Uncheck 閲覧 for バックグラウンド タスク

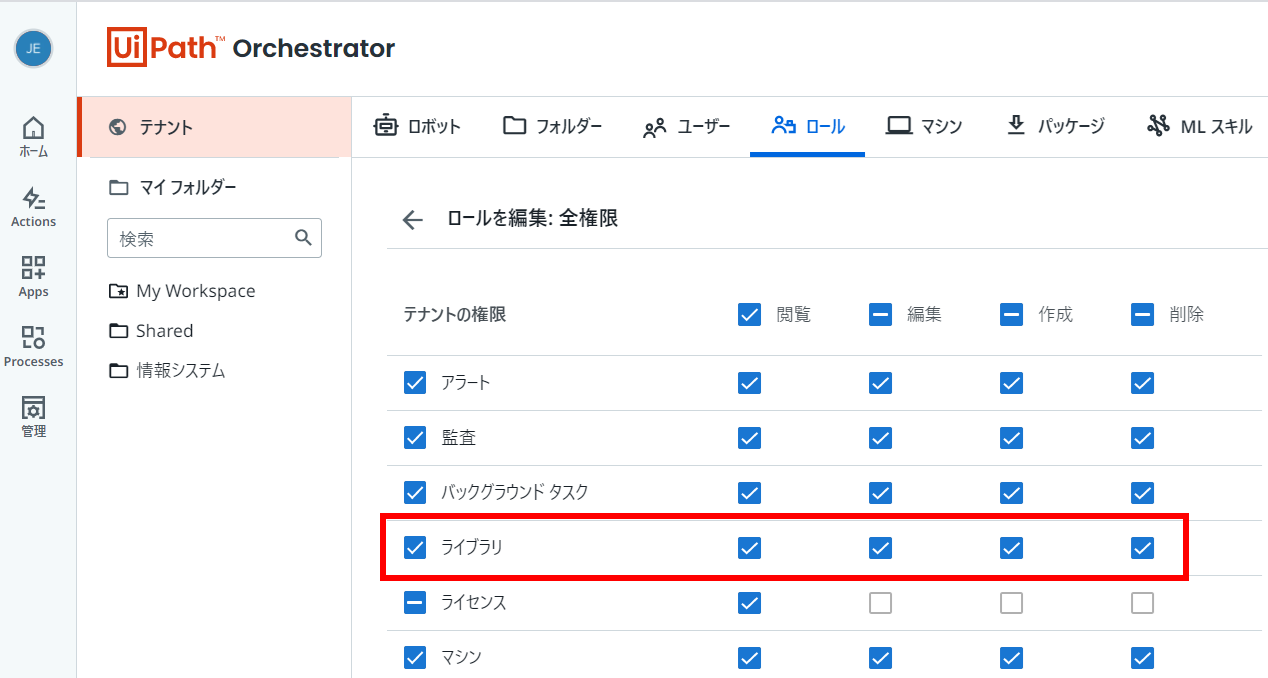tap(749, 493)
